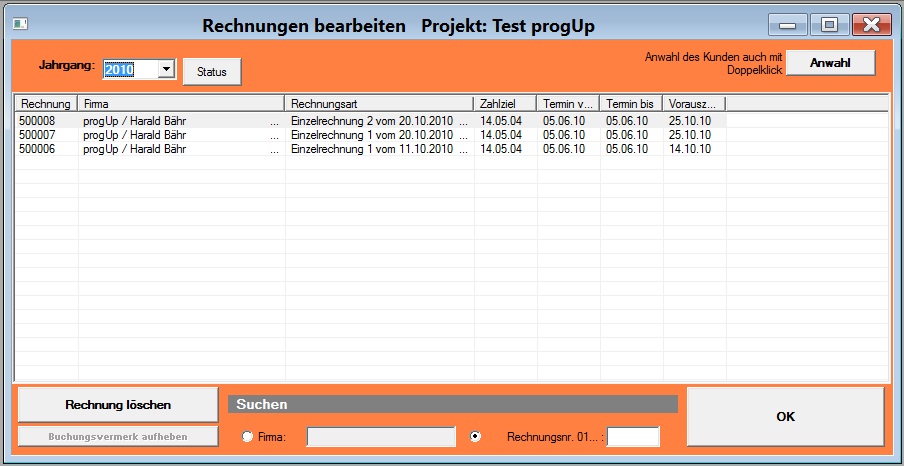Click Einzelrechnung 1 vom 11.10.2010 cell
This screenshot has width=904, height=466.
click(379, 149)
